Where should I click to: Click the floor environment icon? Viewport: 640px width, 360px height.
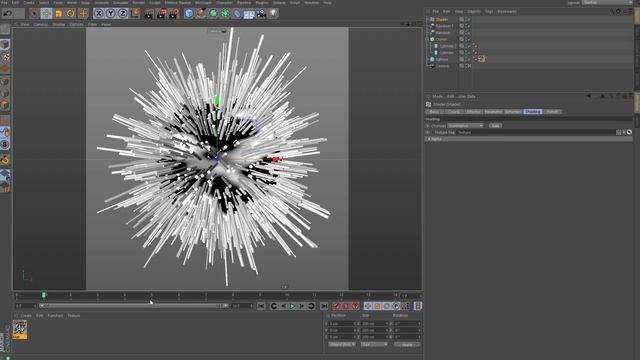[249, 14]
